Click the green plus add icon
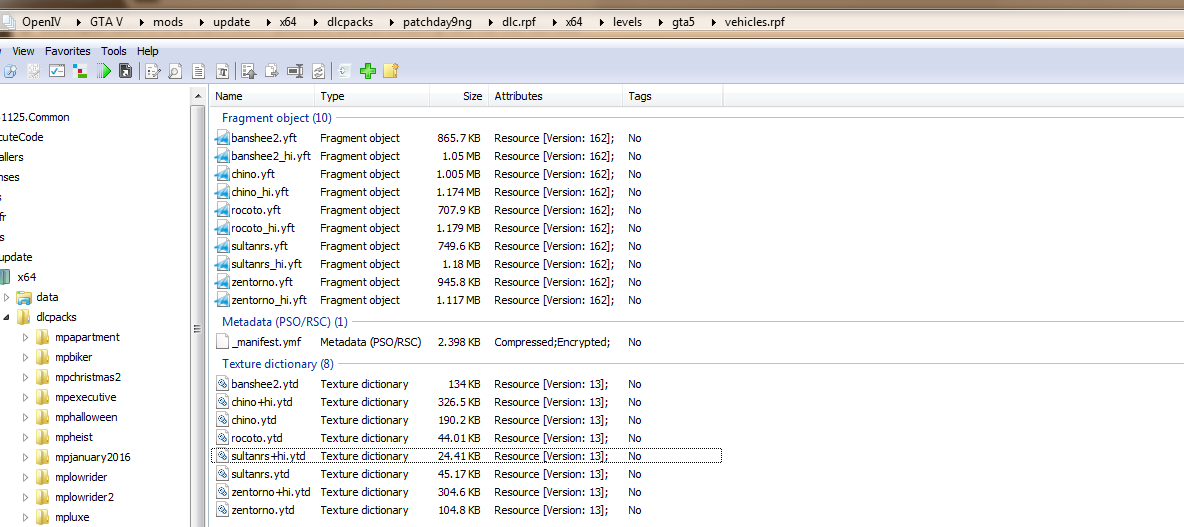This screenshot has width=1184, height=527. coord(368,71)
